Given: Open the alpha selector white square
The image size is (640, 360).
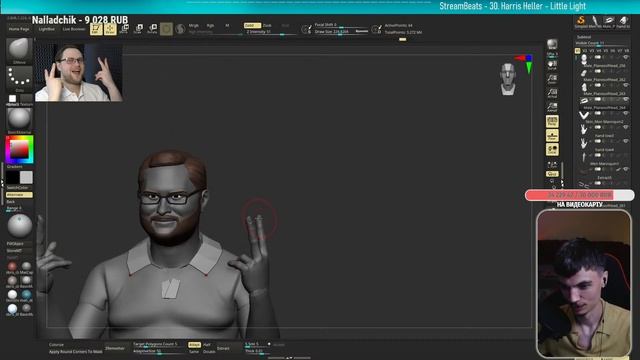Looking at the screenshot, I should point(13,98).
